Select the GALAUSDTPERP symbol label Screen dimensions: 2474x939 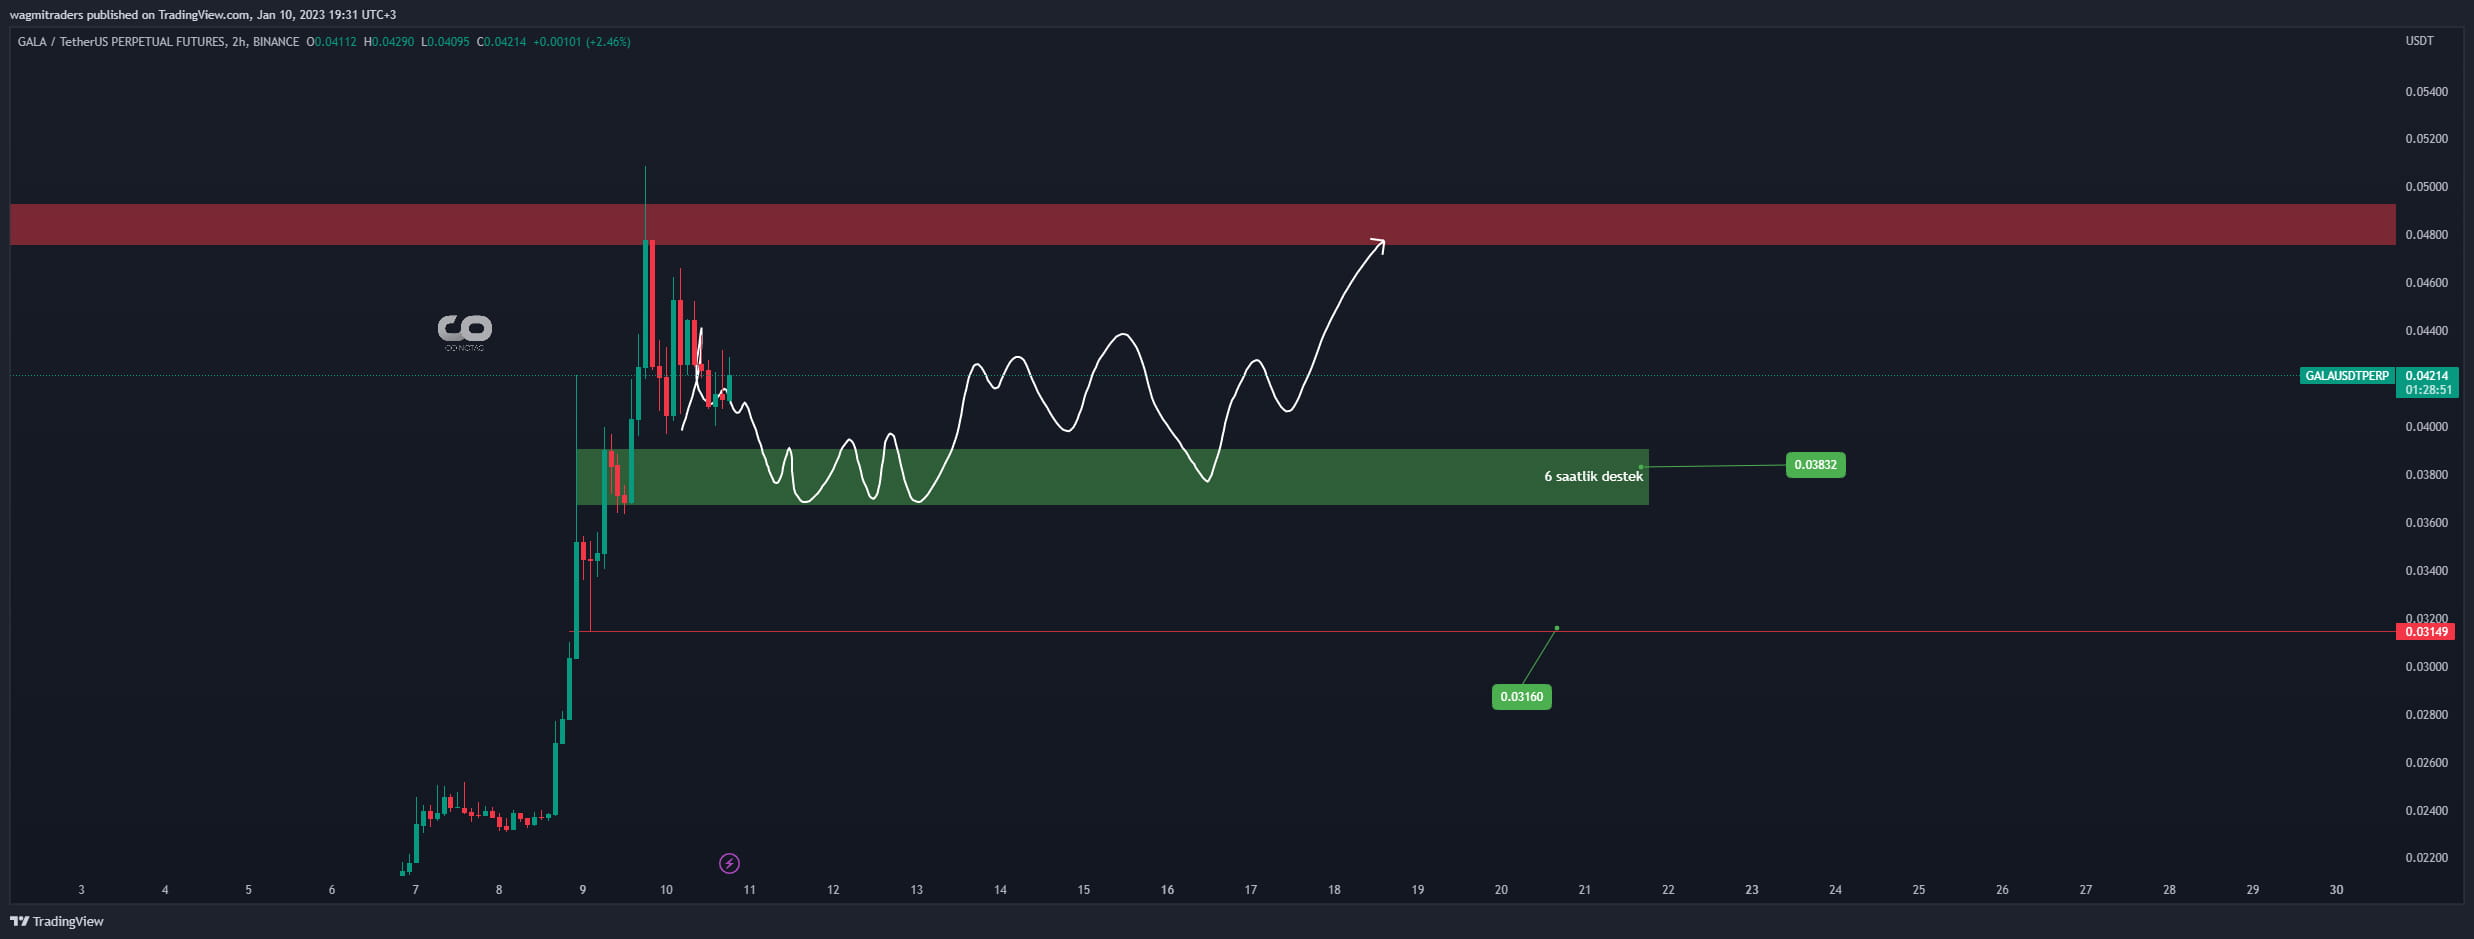2345,375
